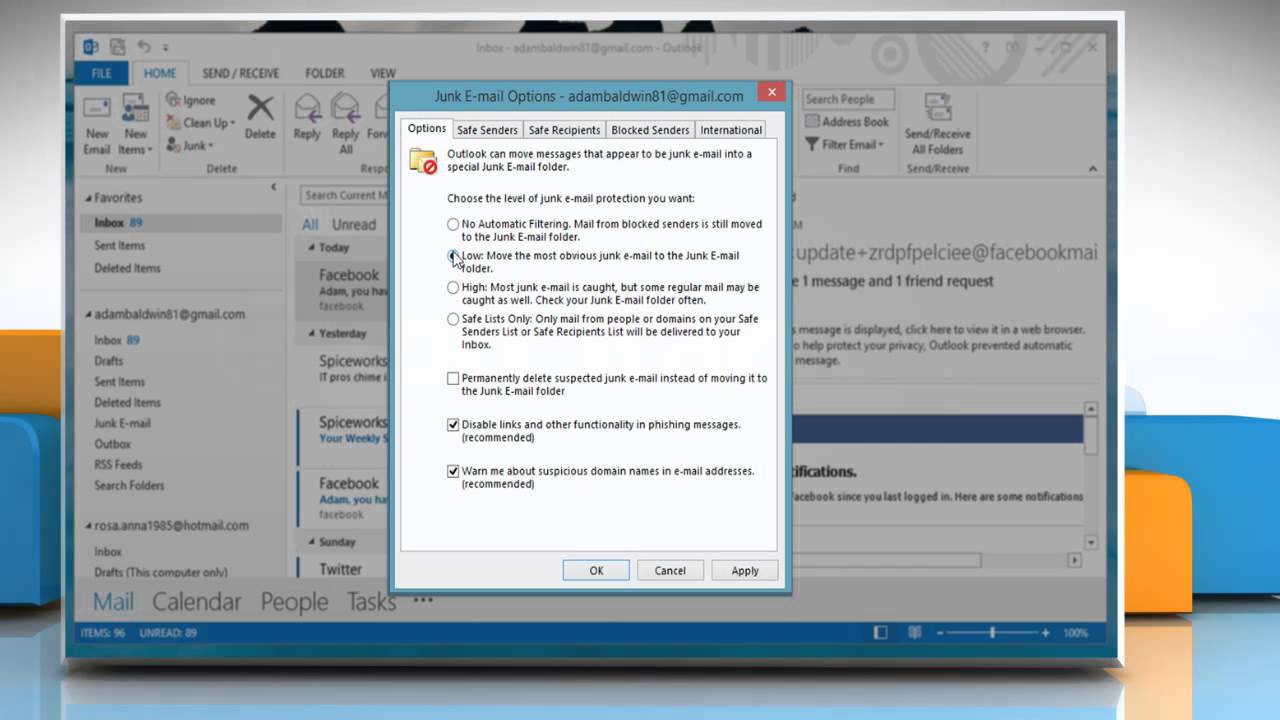The height and width of the screenshot is (720, 1280).
Task: Switch to the People view
Action: [x=294, y=602]
